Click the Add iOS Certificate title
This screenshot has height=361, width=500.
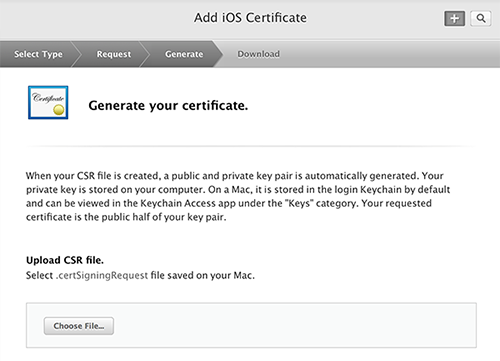pyautogui.click(x=250, y=18)
